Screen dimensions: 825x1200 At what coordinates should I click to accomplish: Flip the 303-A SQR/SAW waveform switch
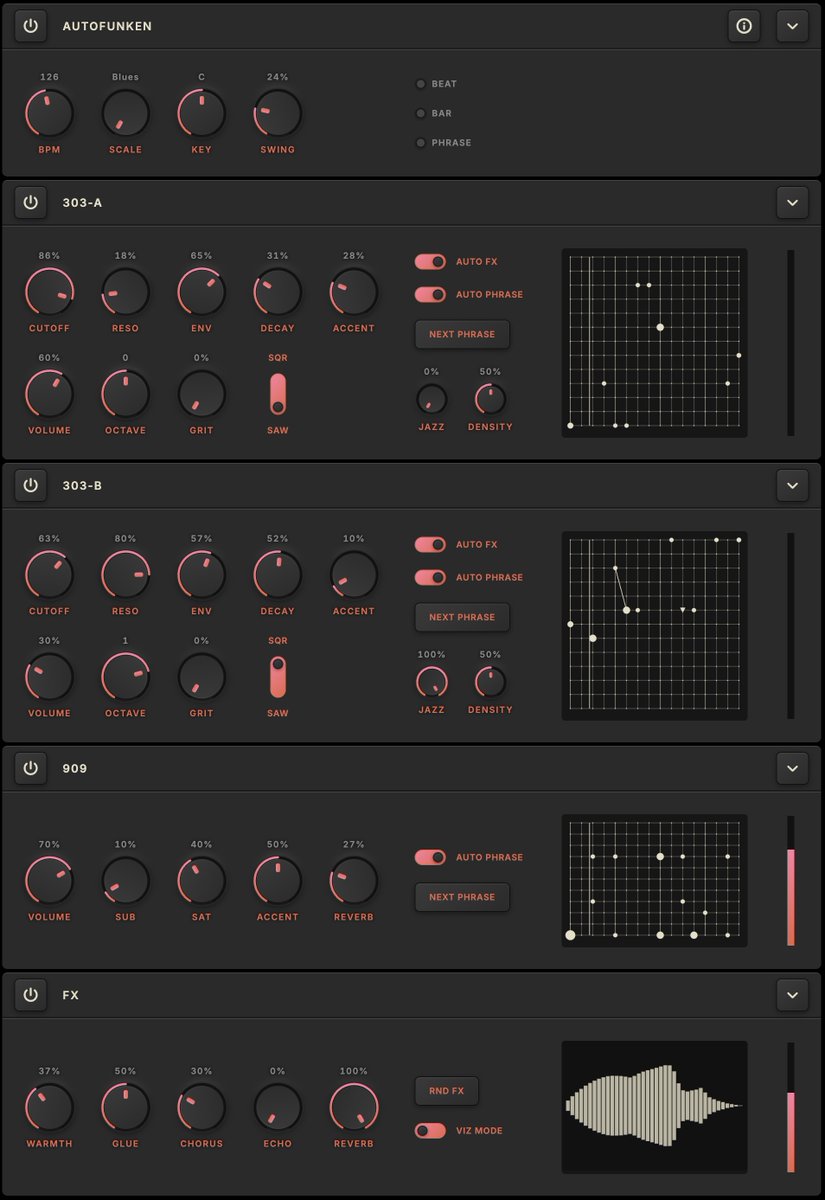click(277, 394)
